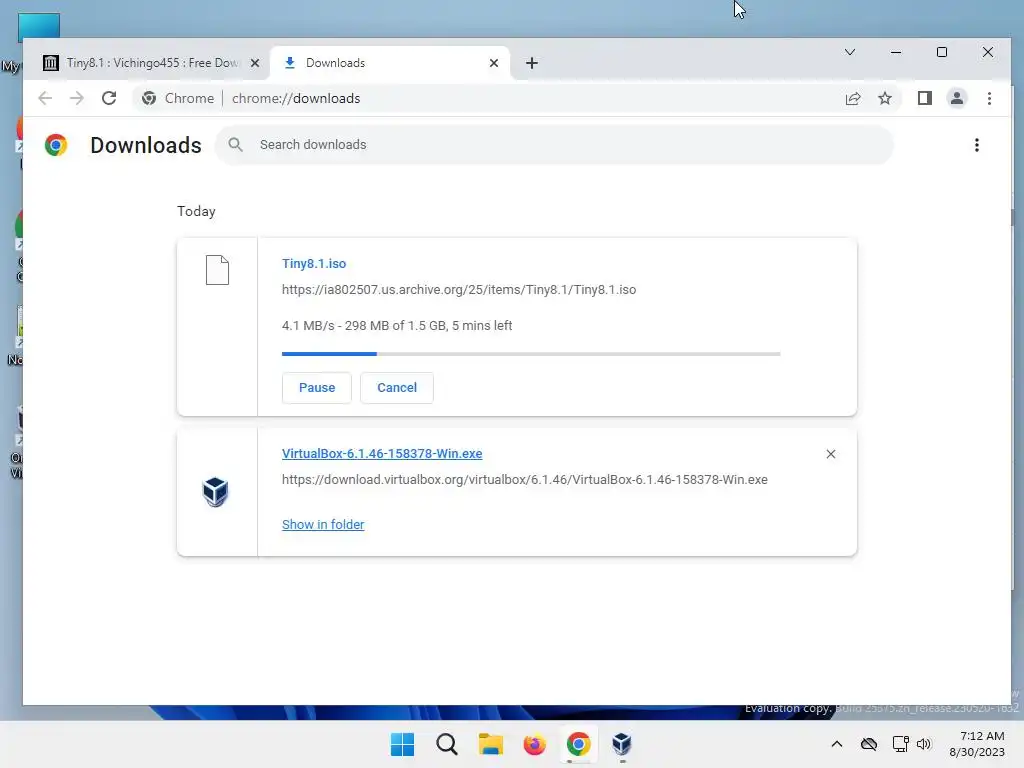
Task: Click the cloud sync tray icon
Action: point(869,744)
